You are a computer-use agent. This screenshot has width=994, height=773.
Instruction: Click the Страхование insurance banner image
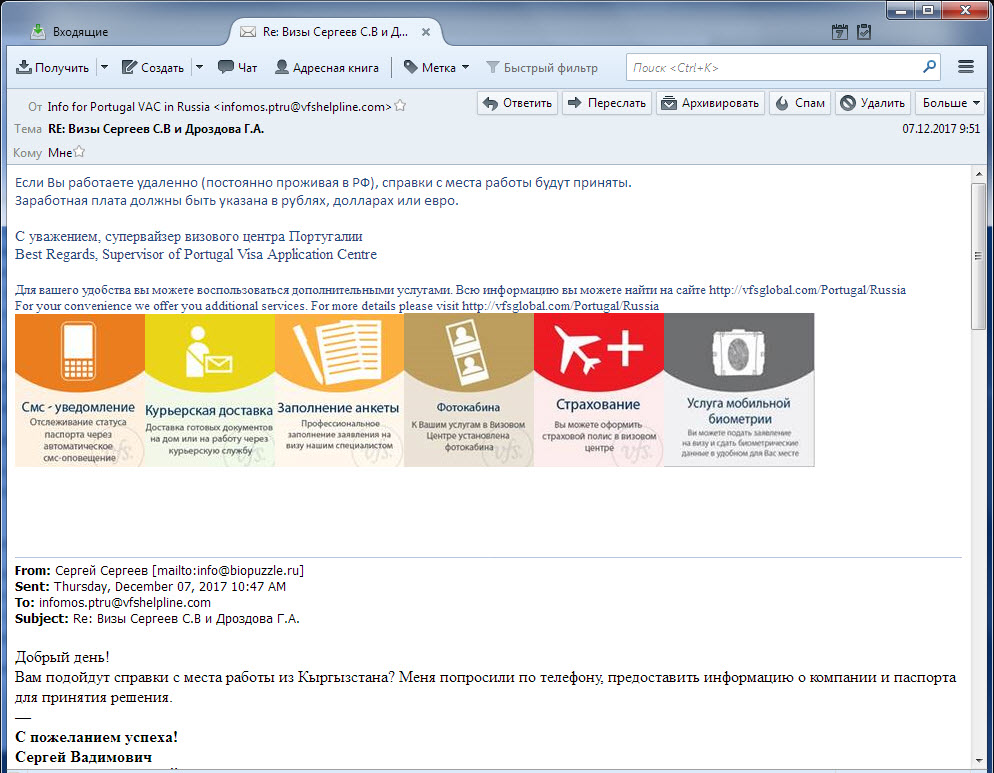coord(598,389)
